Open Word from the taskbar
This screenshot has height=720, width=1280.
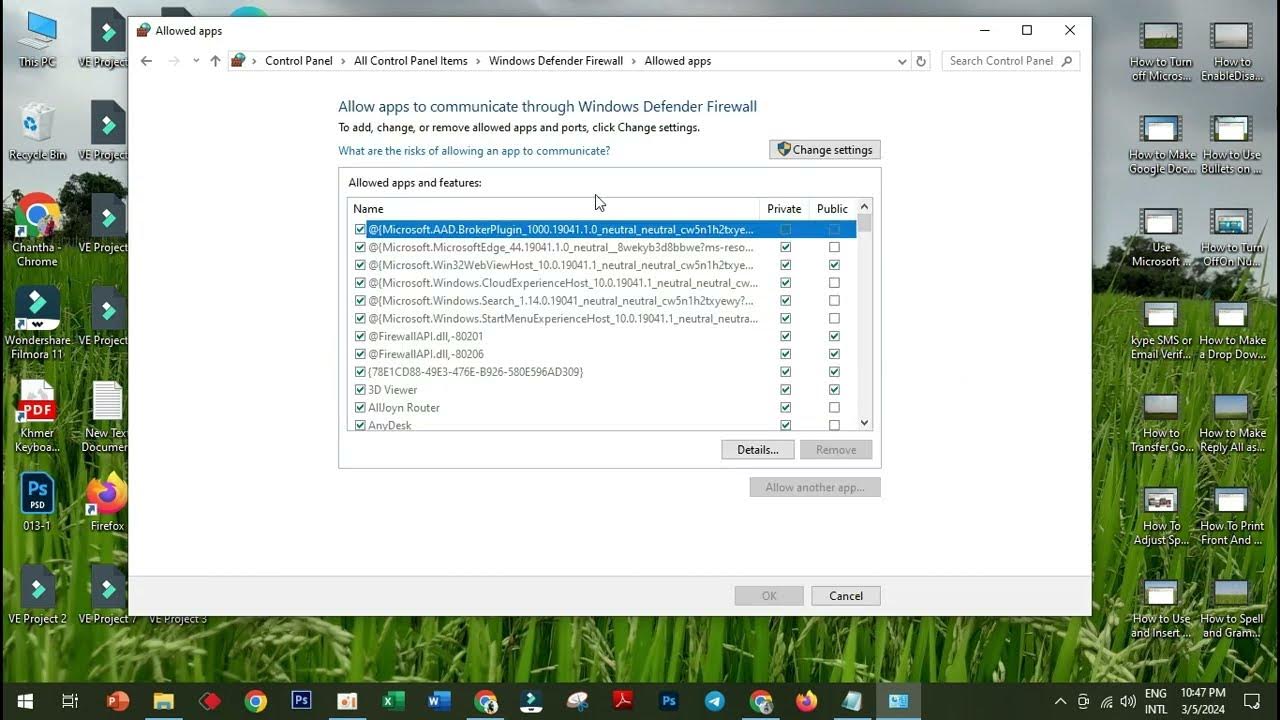click(x=439, y=701)
